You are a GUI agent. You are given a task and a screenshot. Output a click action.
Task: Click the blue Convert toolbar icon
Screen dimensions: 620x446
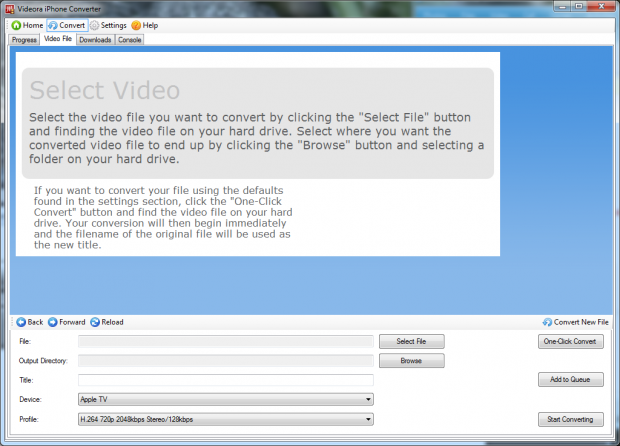point(53,25)
